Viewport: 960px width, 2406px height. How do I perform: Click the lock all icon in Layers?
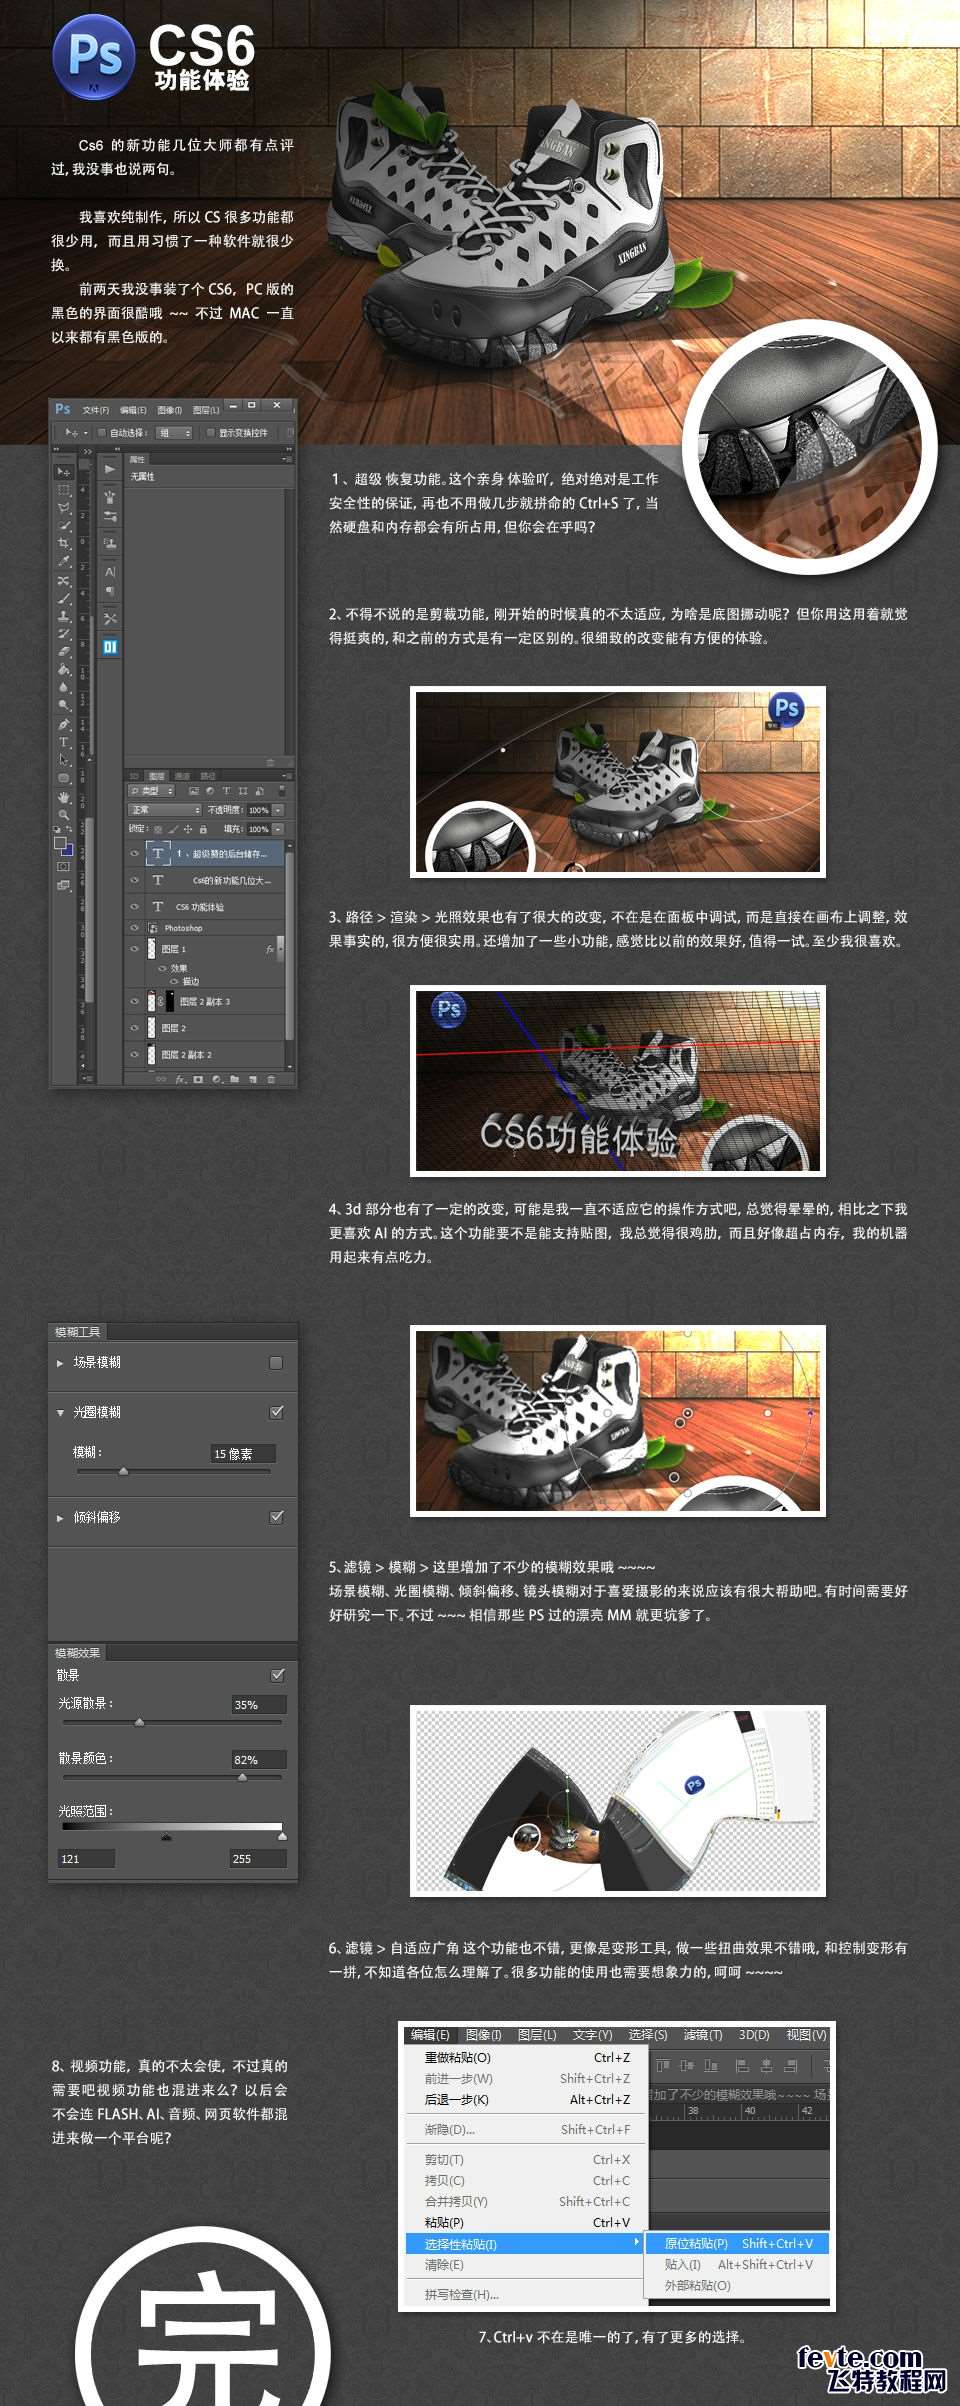(203, 829)
